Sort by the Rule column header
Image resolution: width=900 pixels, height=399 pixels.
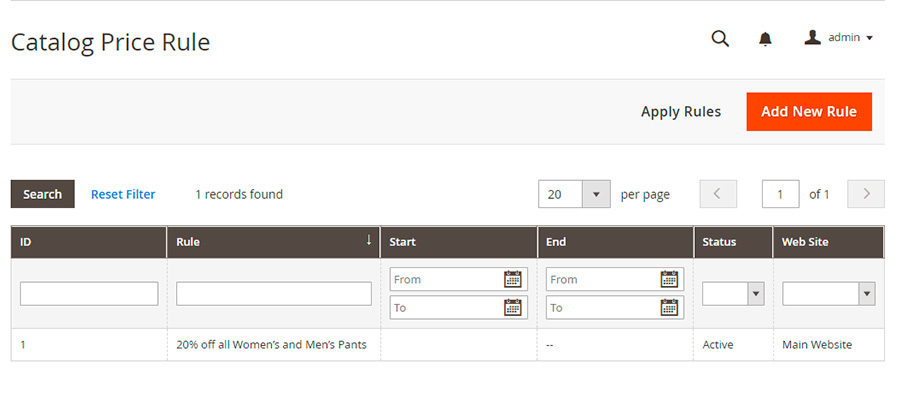(x=274, y=242)
